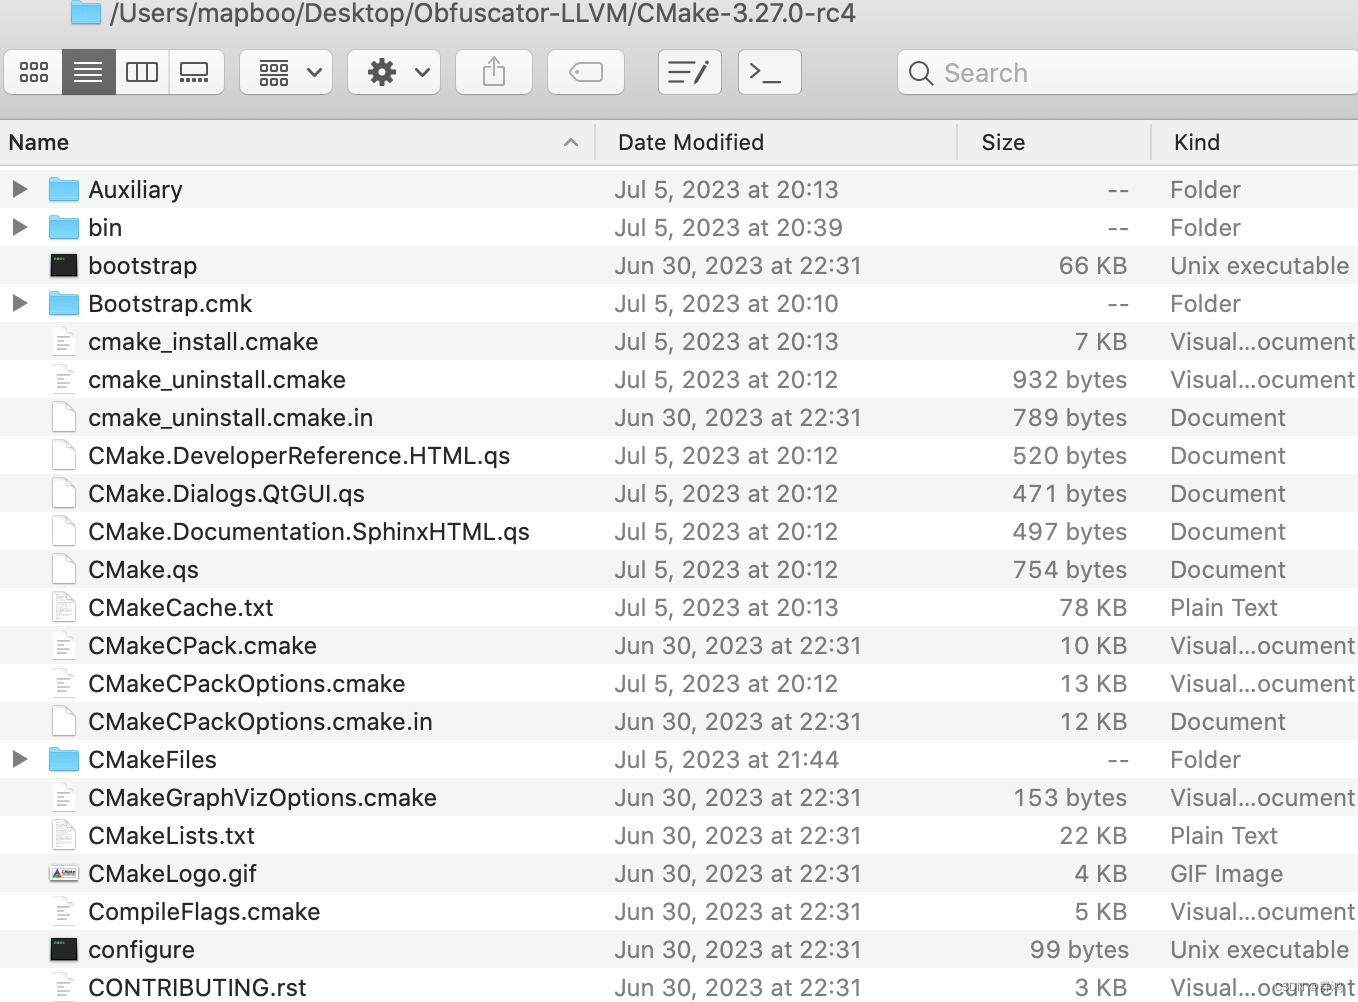Click the CMakeLogo.gif file name
The height and width of the screenshot is (1002, 1358).
(x=172, y=873)
